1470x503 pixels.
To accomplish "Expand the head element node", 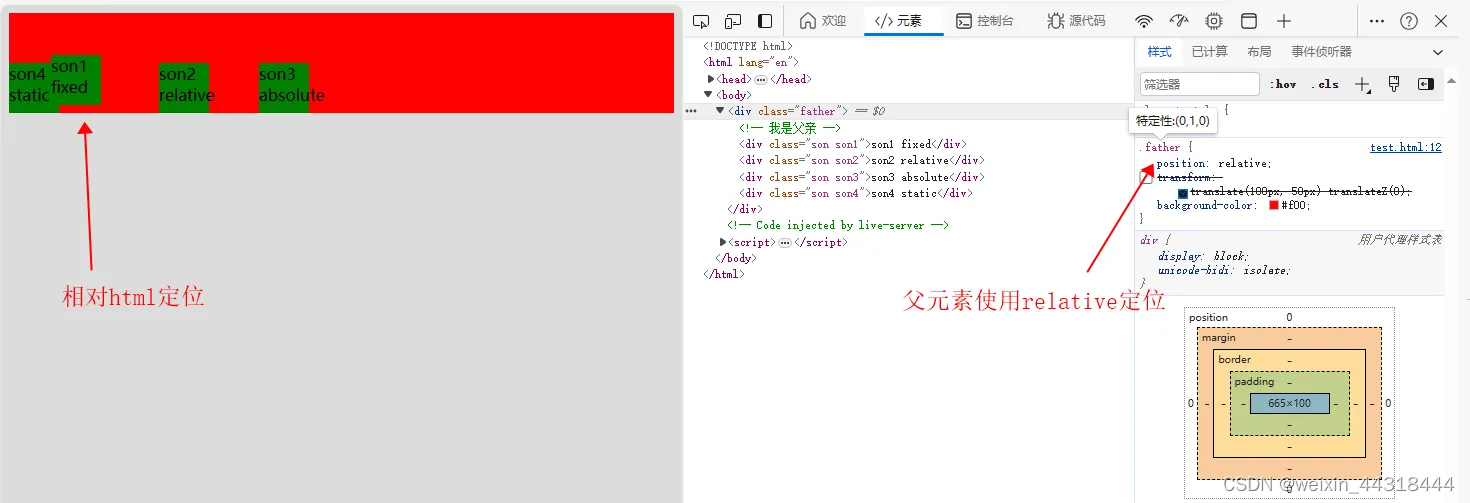I will [711, 79].
